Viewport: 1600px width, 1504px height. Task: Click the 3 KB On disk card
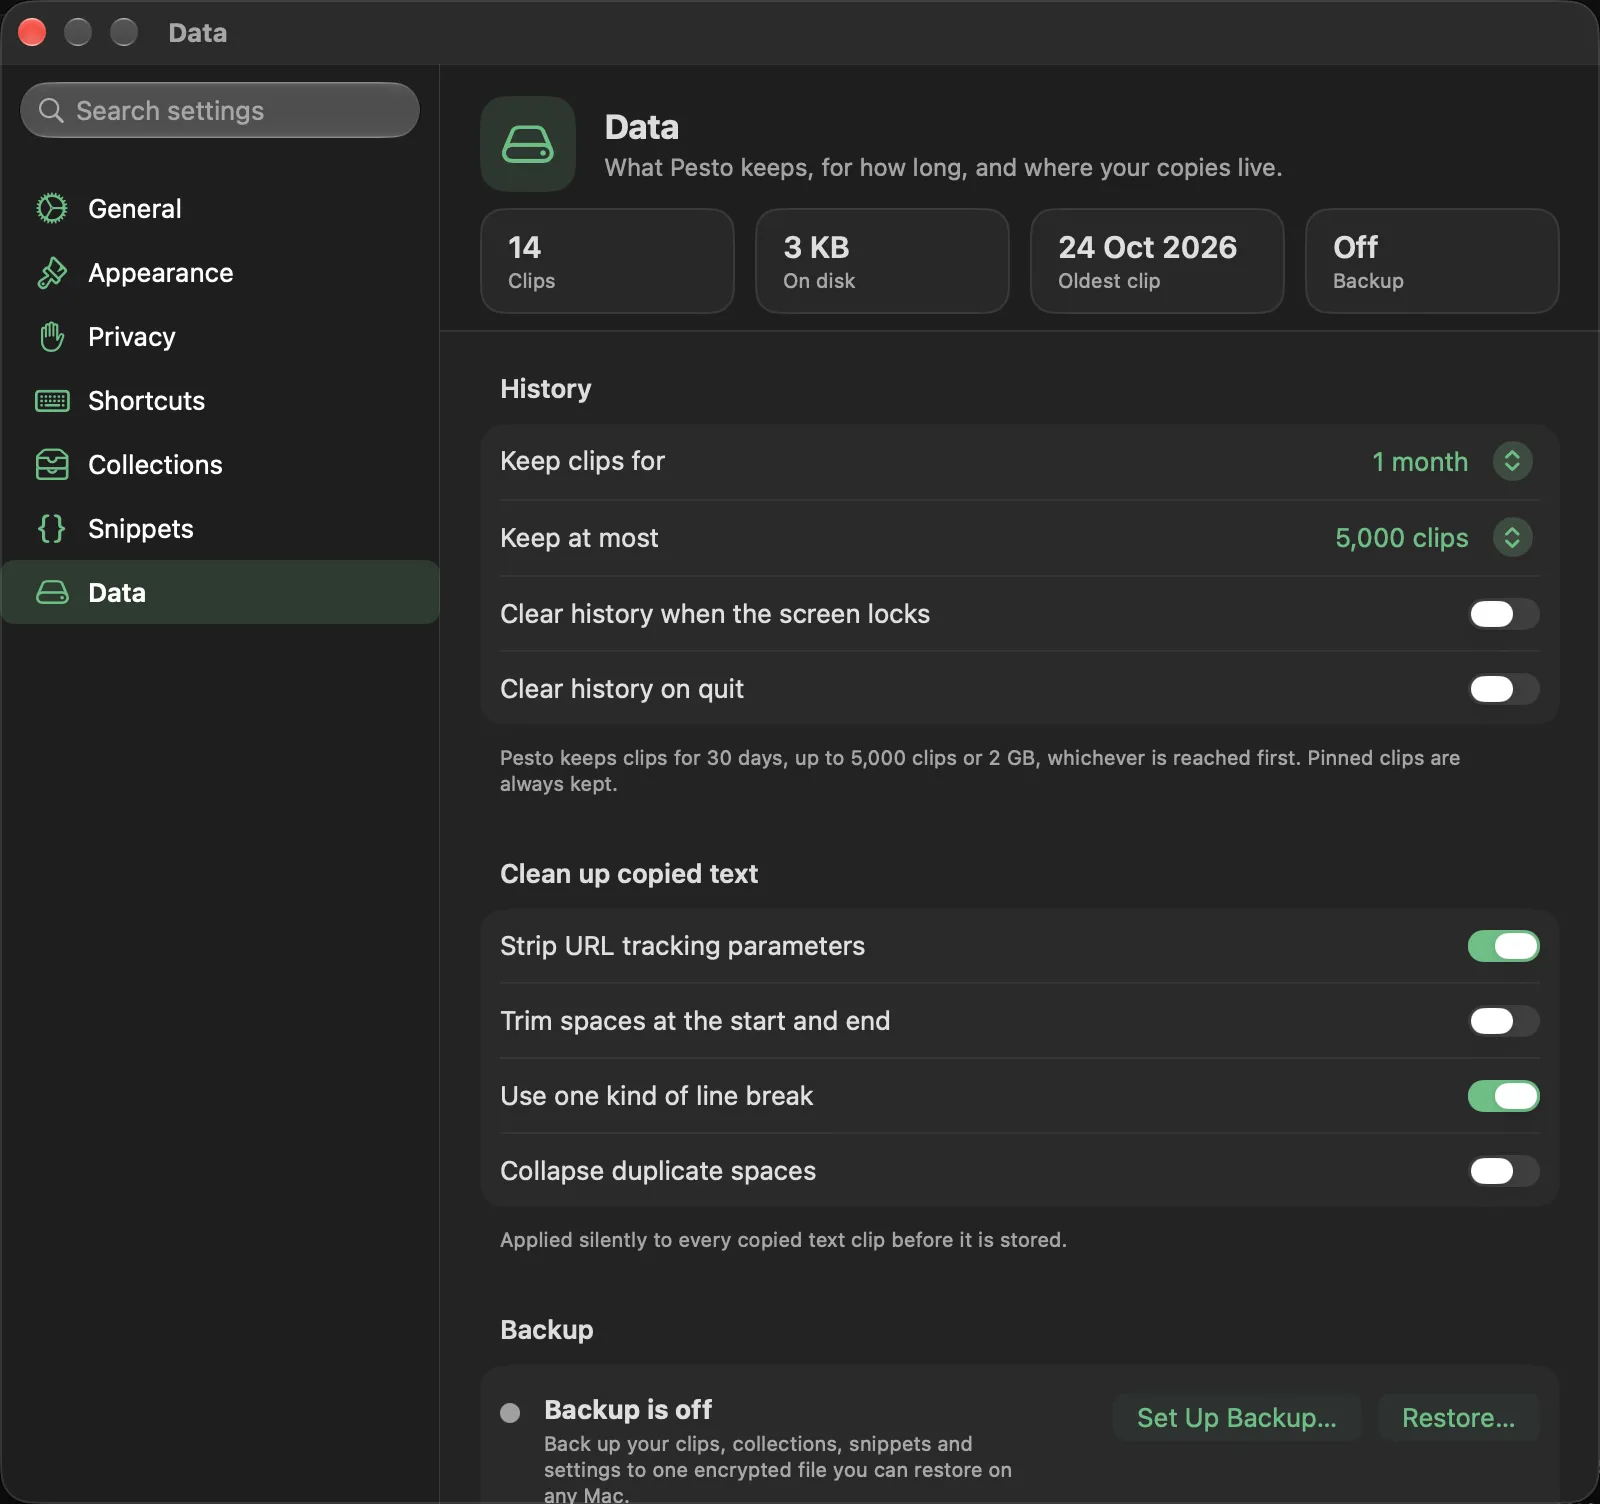882,261
